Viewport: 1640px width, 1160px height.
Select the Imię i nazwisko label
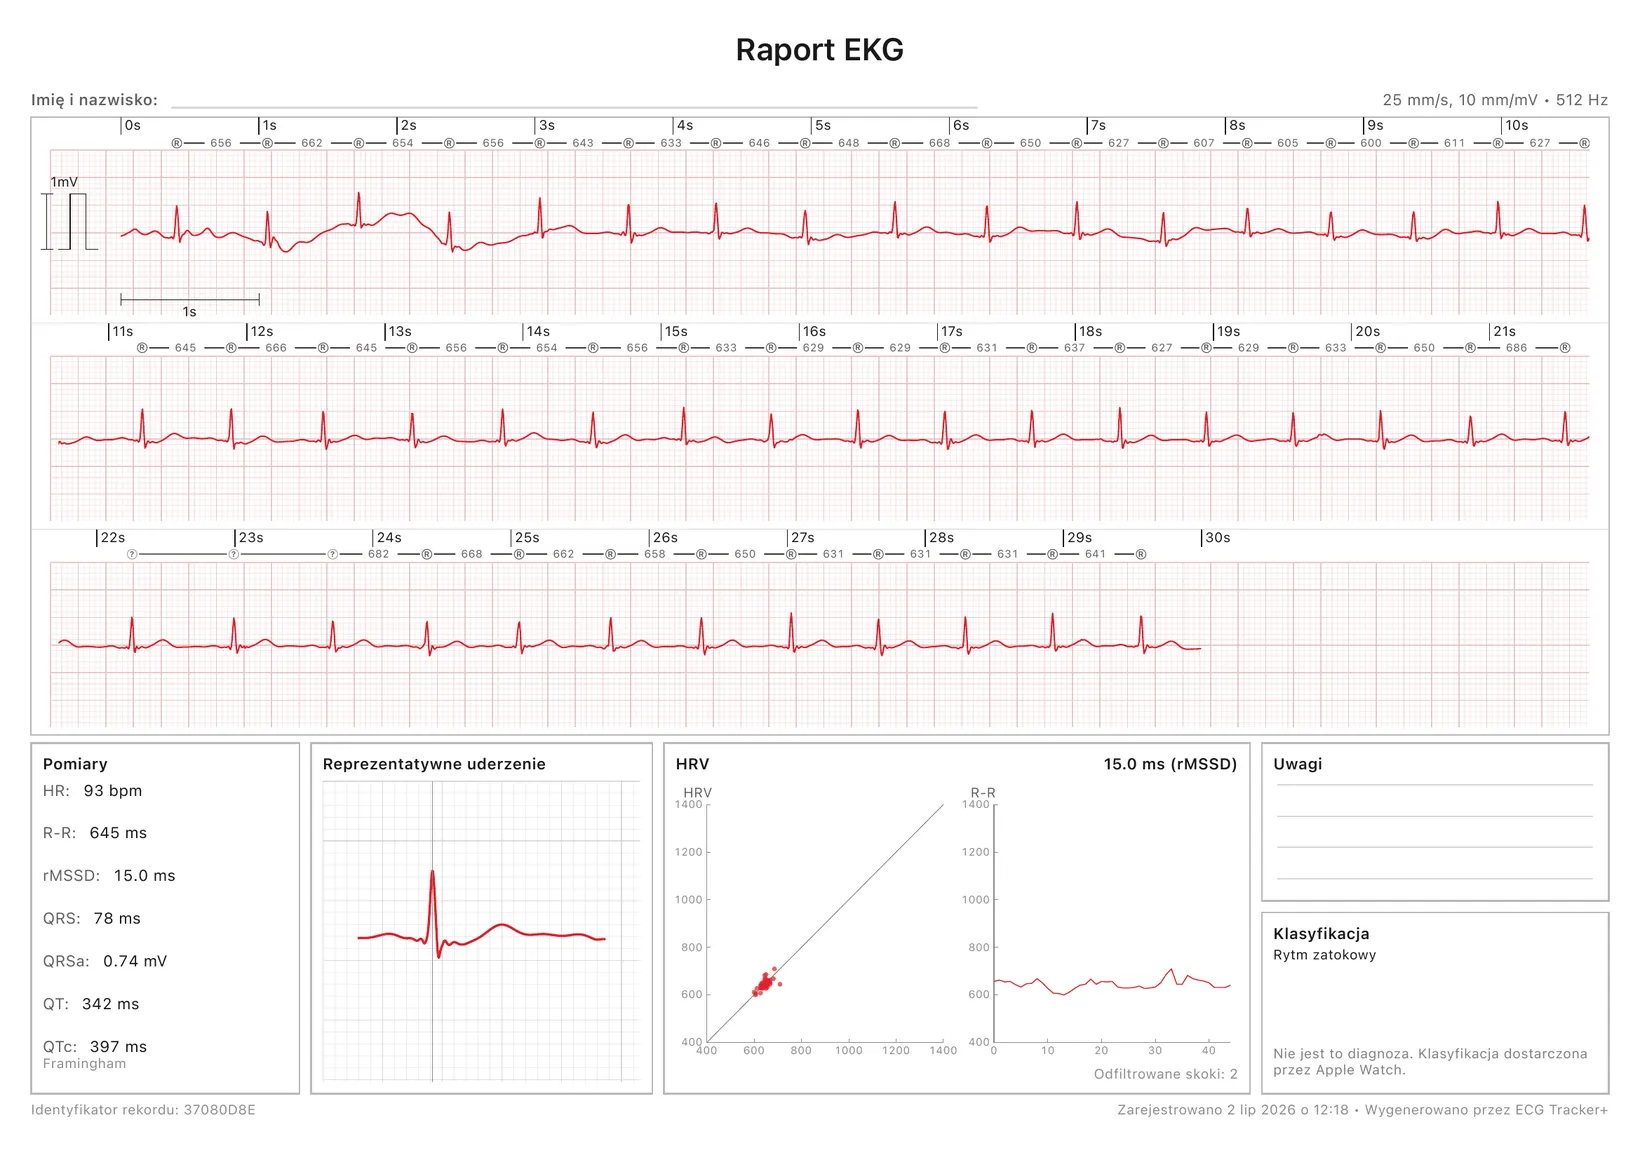[x=94, y=100]
